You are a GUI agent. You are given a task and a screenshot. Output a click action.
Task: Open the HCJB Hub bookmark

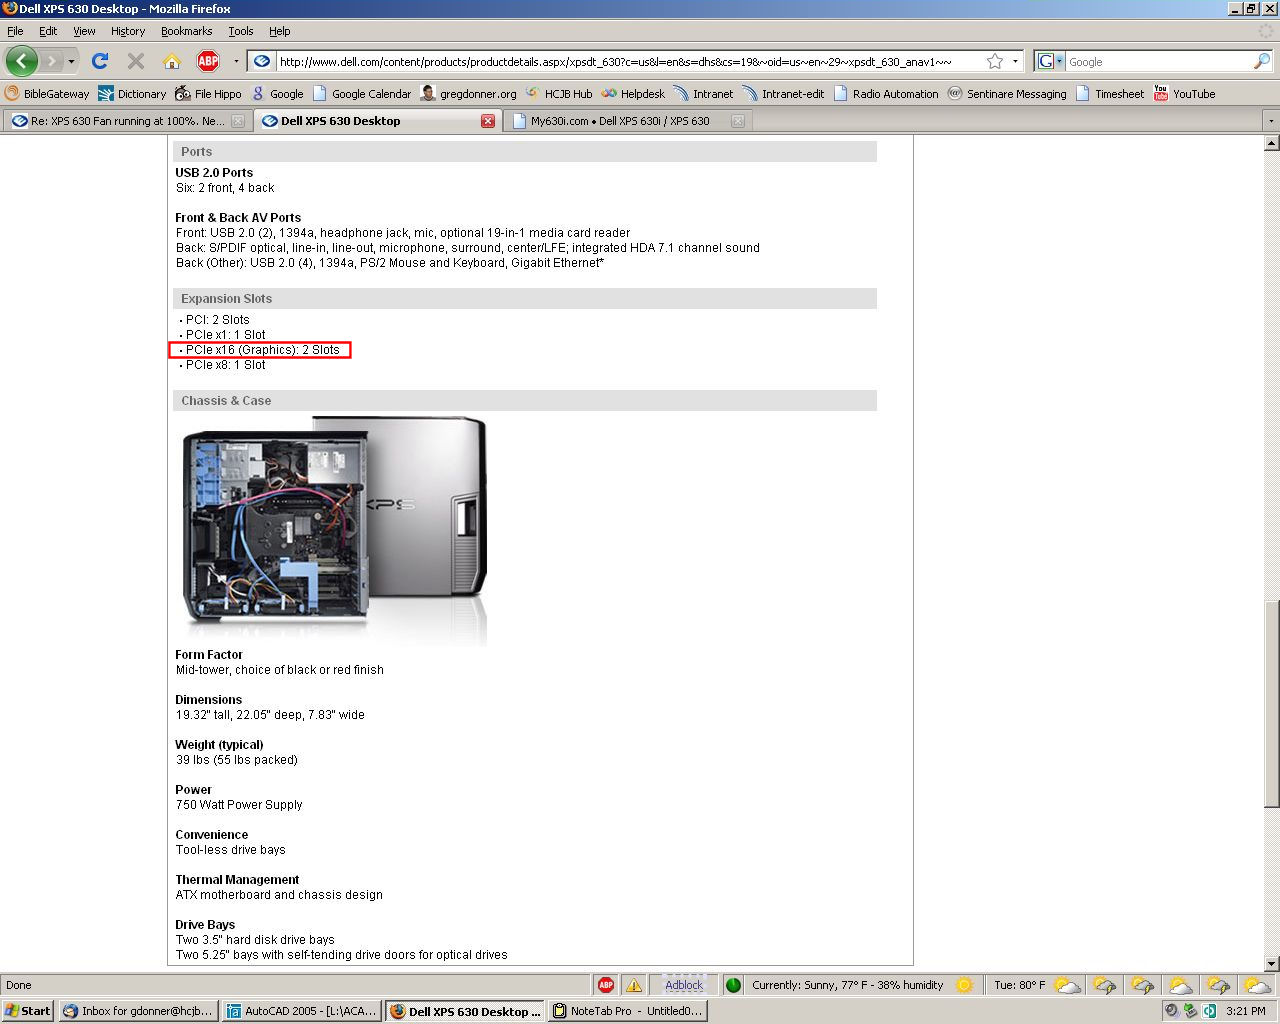point(558,93)
